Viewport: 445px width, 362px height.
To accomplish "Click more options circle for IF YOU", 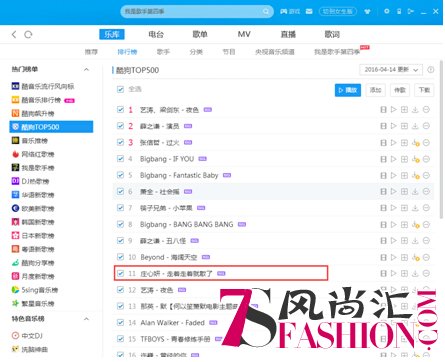I will point(426,159).
